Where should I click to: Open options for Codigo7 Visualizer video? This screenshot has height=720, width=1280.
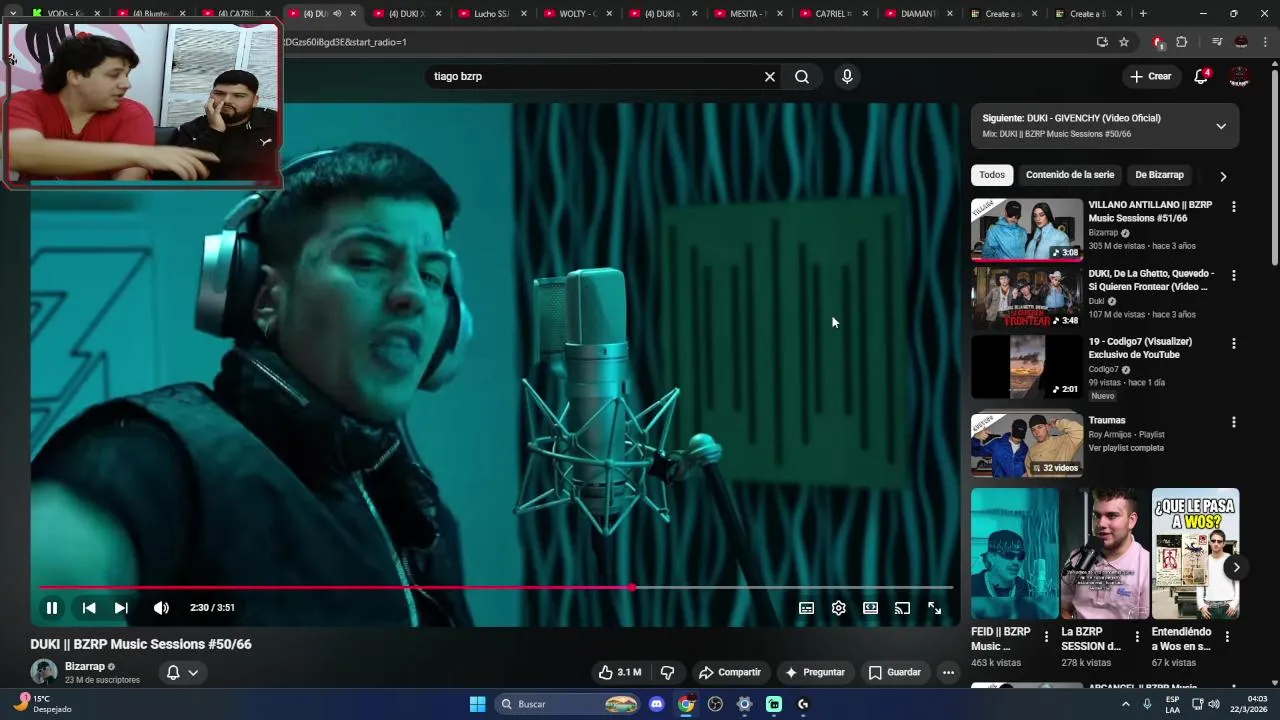(1233, 343)
